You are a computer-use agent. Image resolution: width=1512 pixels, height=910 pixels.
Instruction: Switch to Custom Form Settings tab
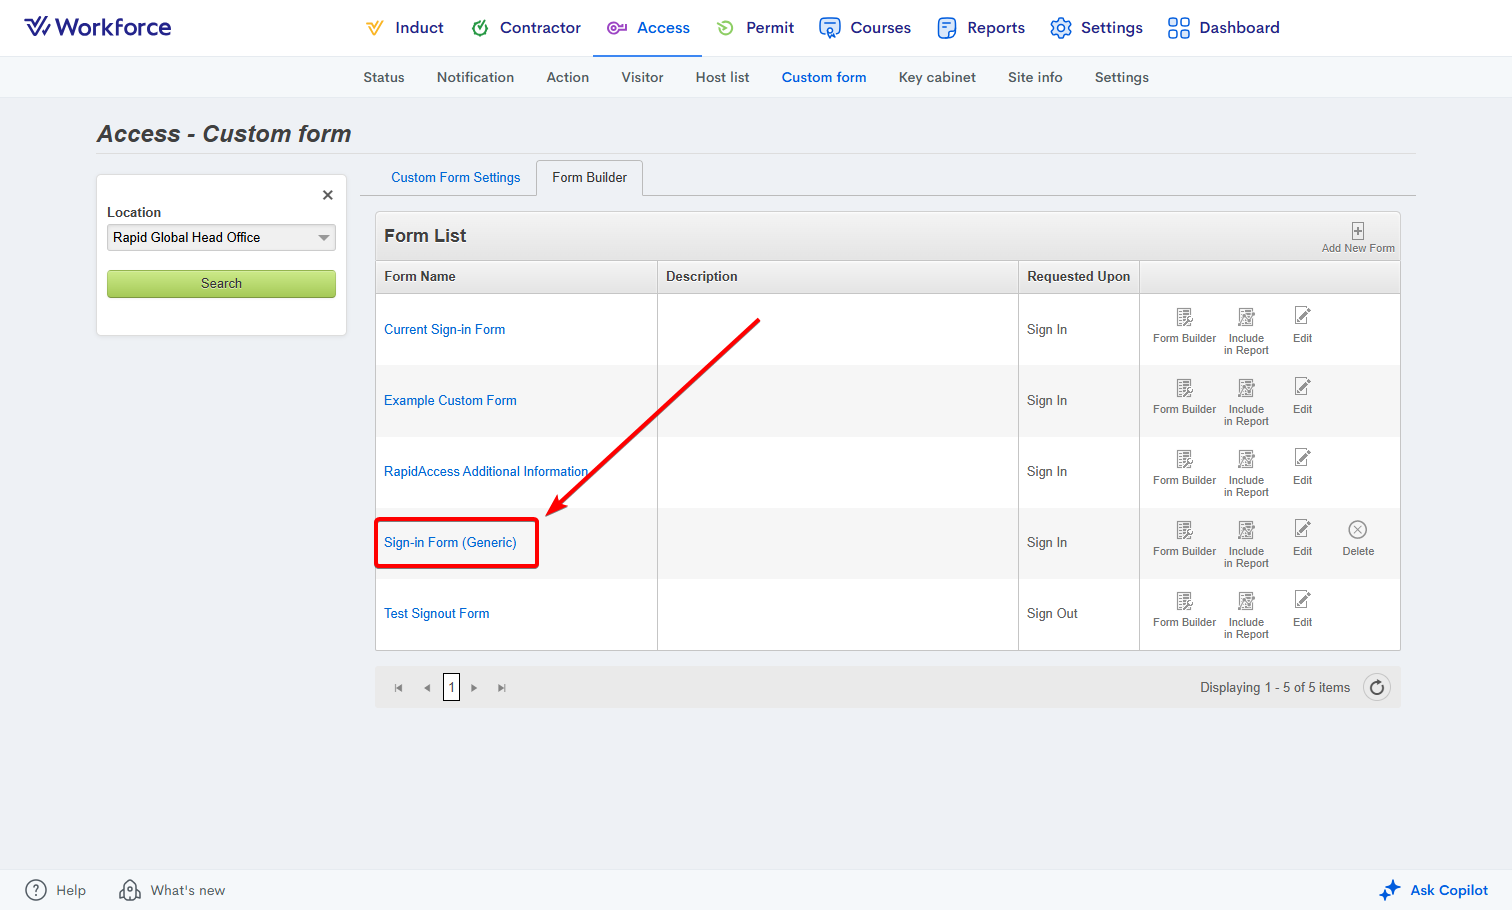(455, 178)
